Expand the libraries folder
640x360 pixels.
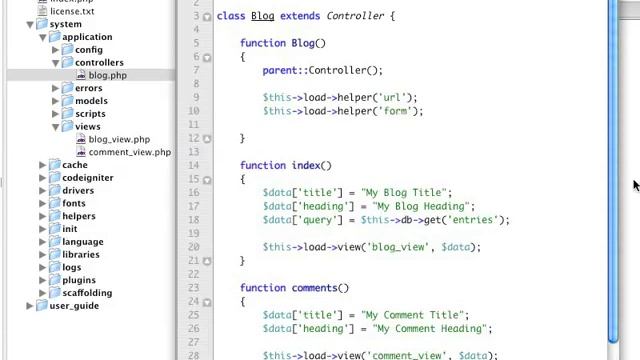click(42, 255)
